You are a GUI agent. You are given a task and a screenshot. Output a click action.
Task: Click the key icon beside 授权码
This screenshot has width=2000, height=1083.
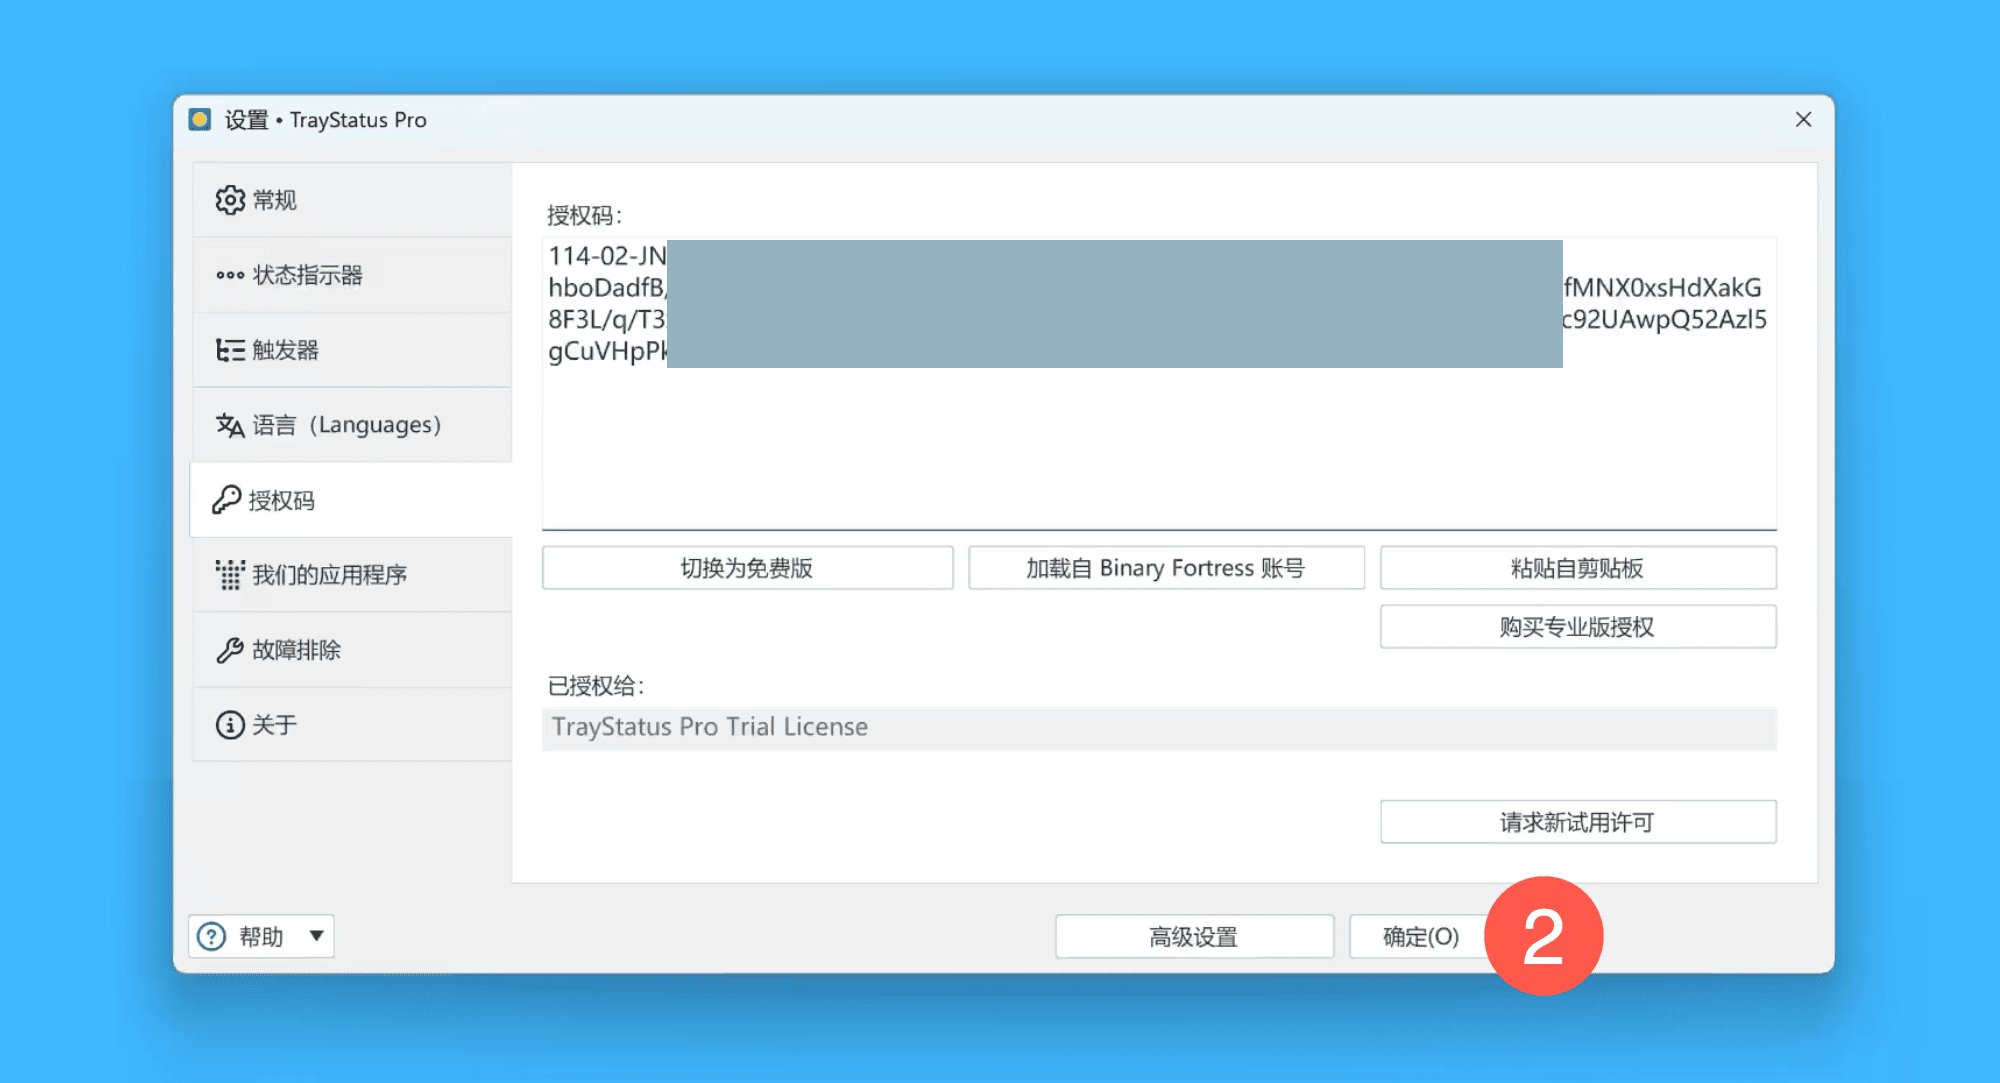click(x=227, y=499)
